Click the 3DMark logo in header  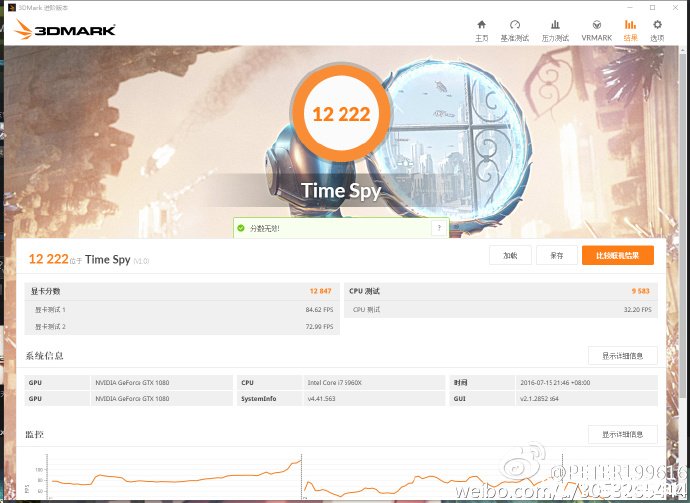(x=65, y=30)
